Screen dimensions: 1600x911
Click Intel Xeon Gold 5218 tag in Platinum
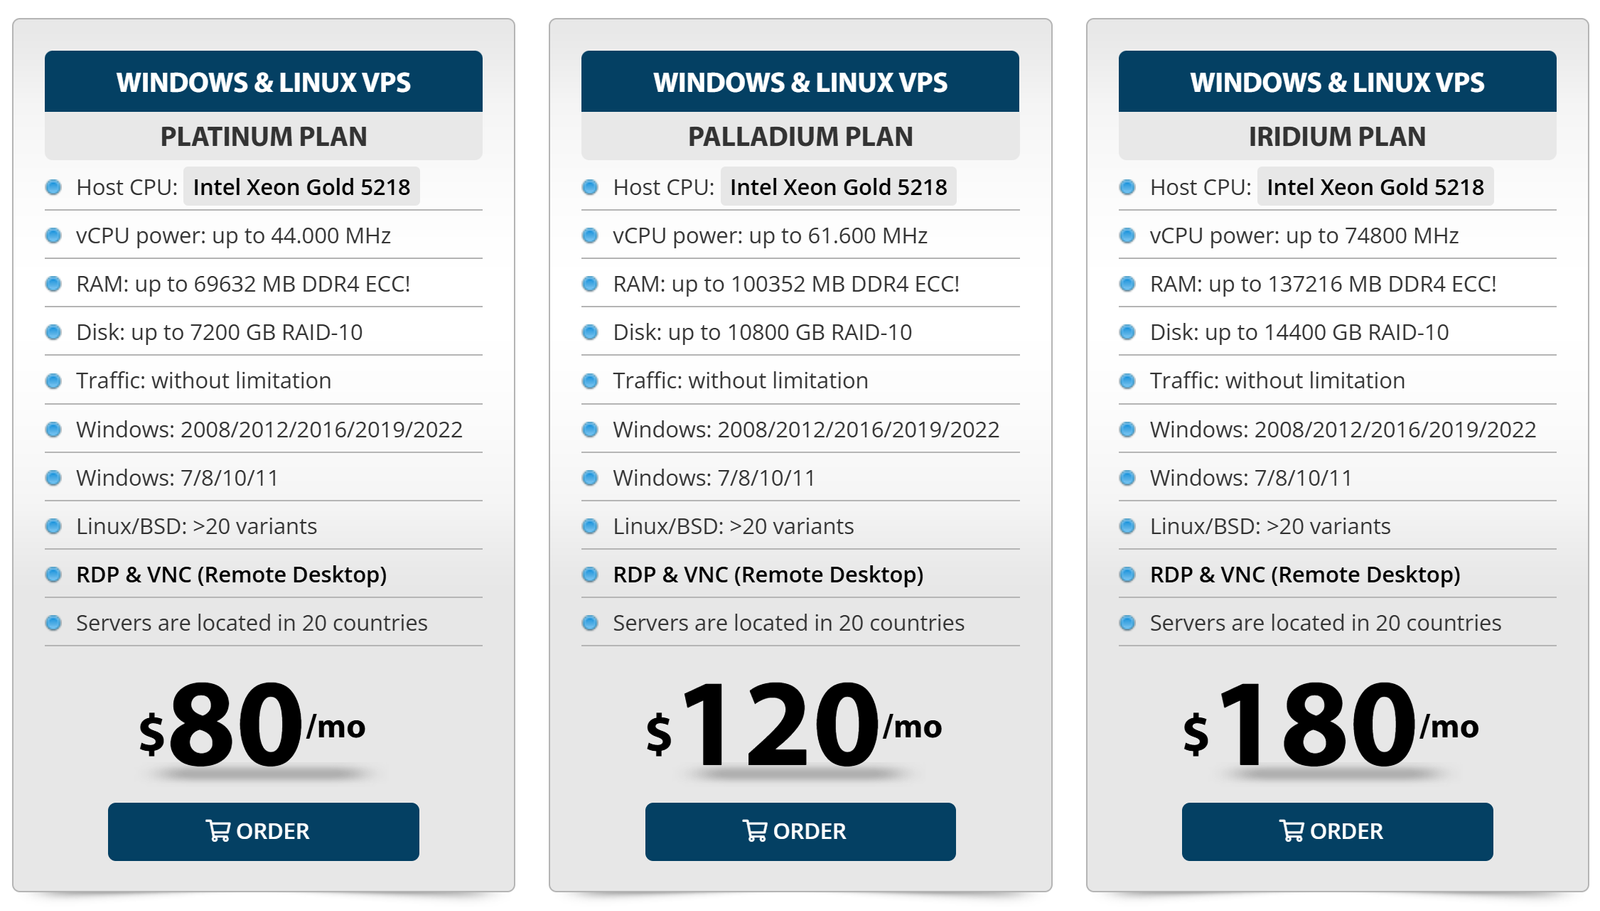point(302,187)
